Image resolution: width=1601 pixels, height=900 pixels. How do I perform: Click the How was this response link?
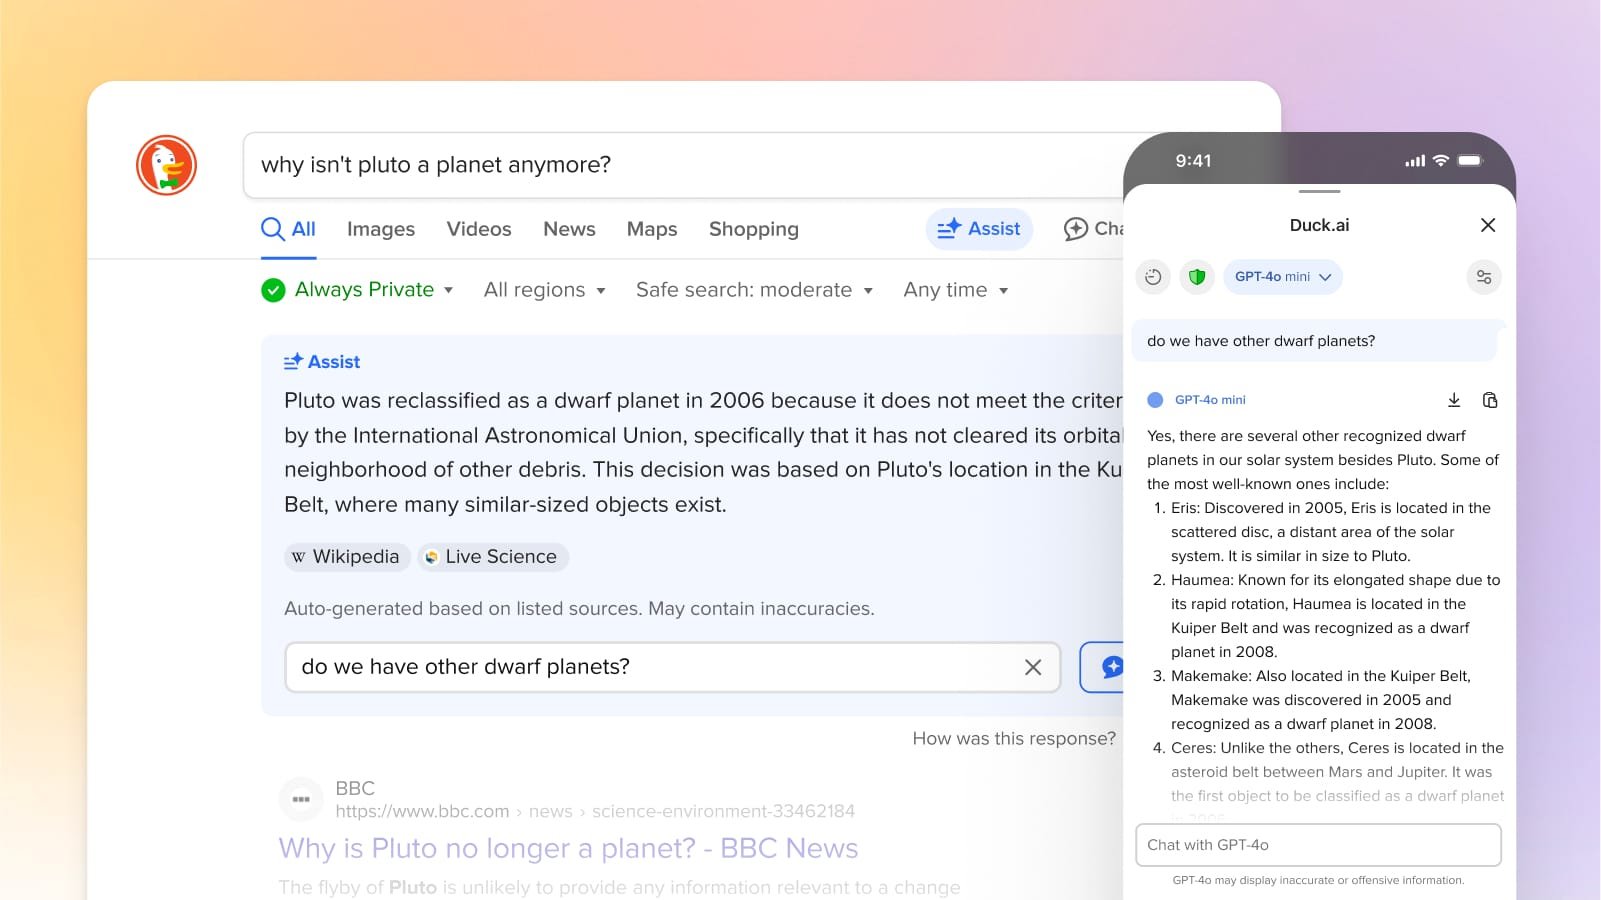[x=1014, y=738]
